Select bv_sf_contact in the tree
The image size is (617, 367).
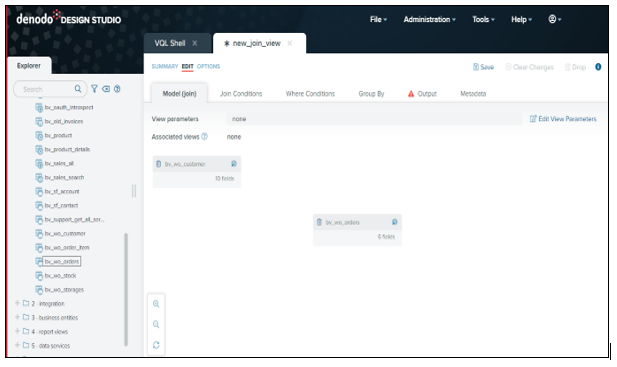[61, 206]
